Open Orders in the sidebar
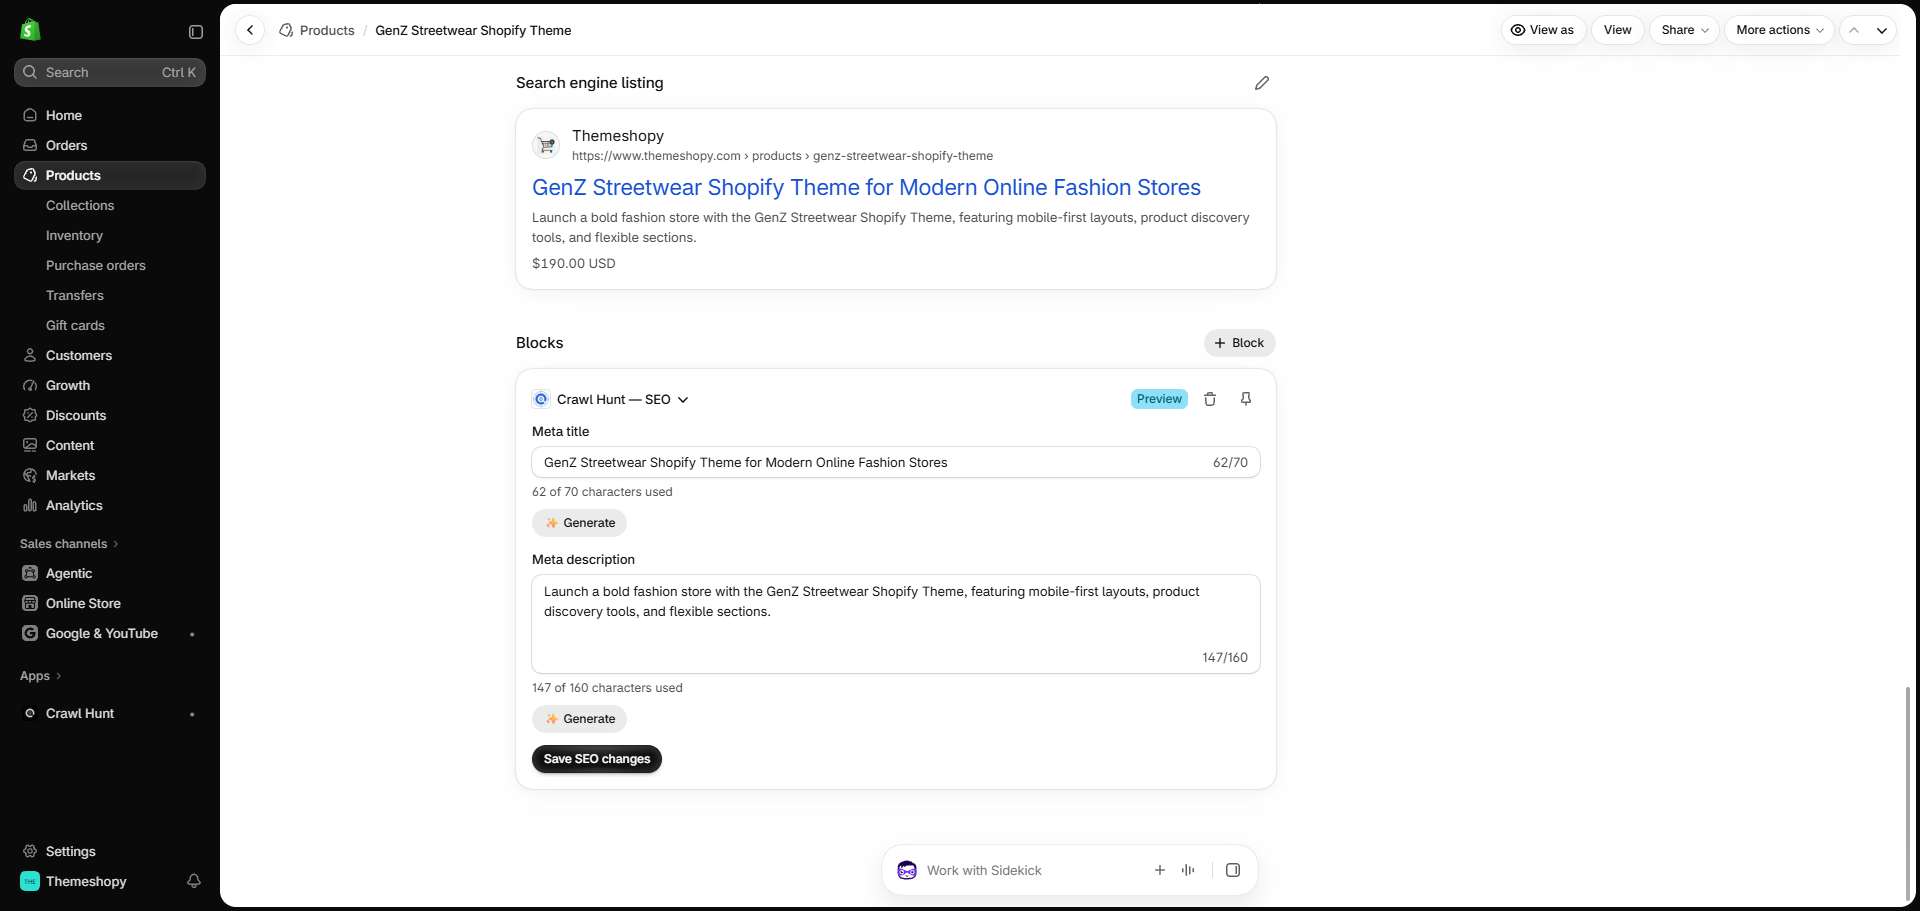This screenshot has width=1920, height=911. click(110, 145)
